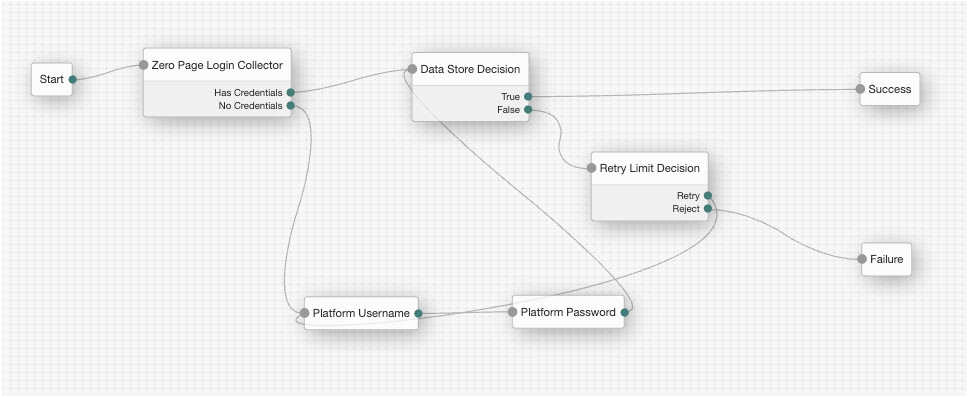Select the Platform Password node
Viewport: 970px width, 397px height.
point(568,312)
